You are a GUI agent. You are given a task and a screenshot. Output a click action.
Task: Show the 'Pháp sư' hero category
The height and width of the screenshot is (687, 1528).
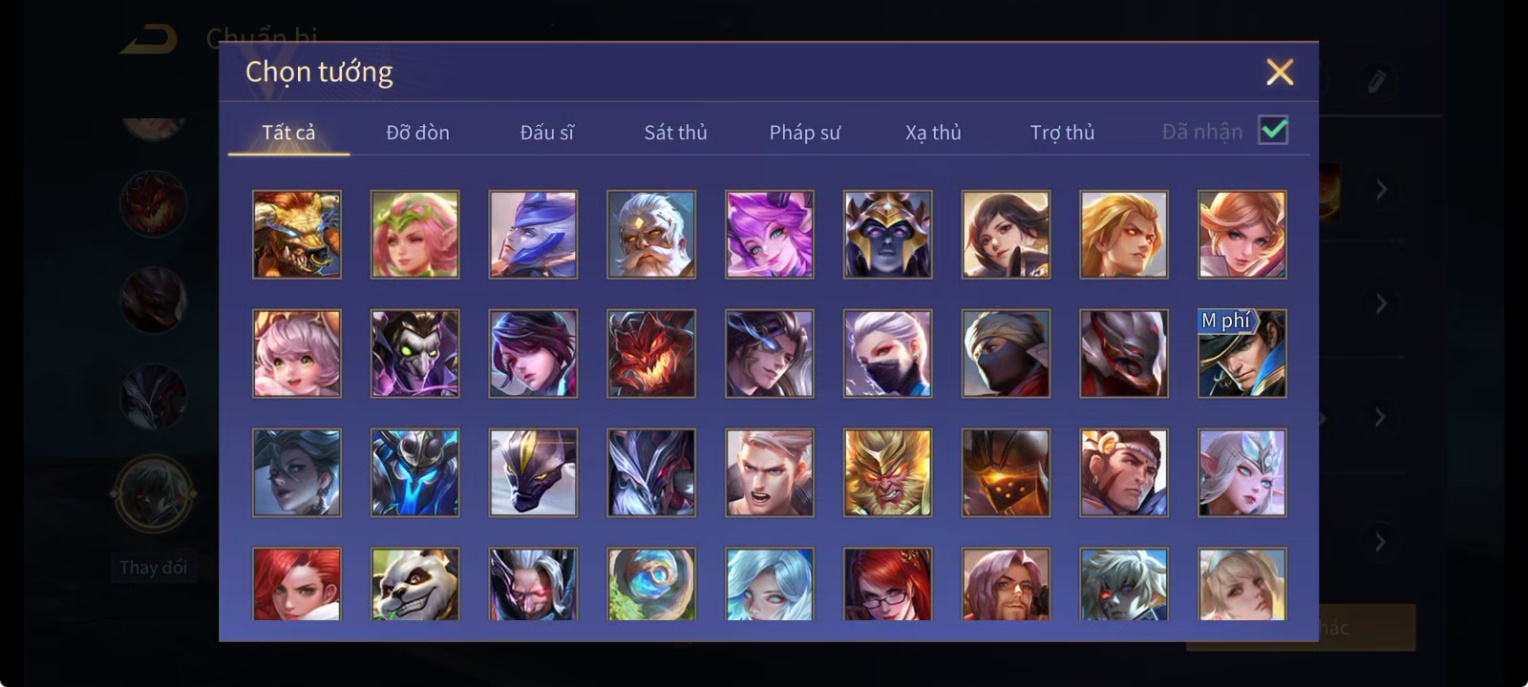(x=805, y=132)
